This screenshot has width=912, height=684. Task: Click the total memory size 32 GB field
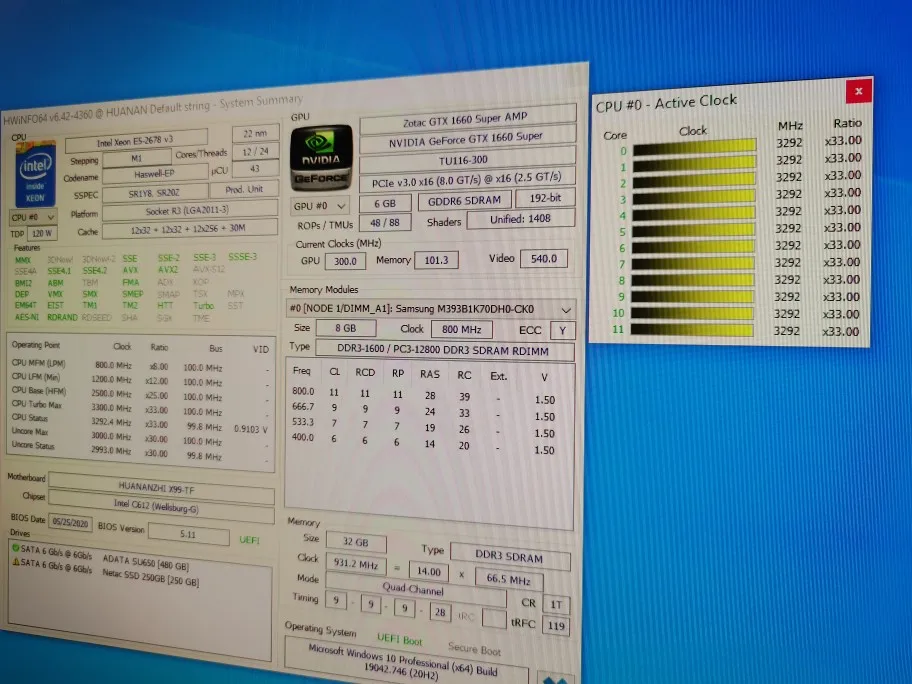point(356,542)
